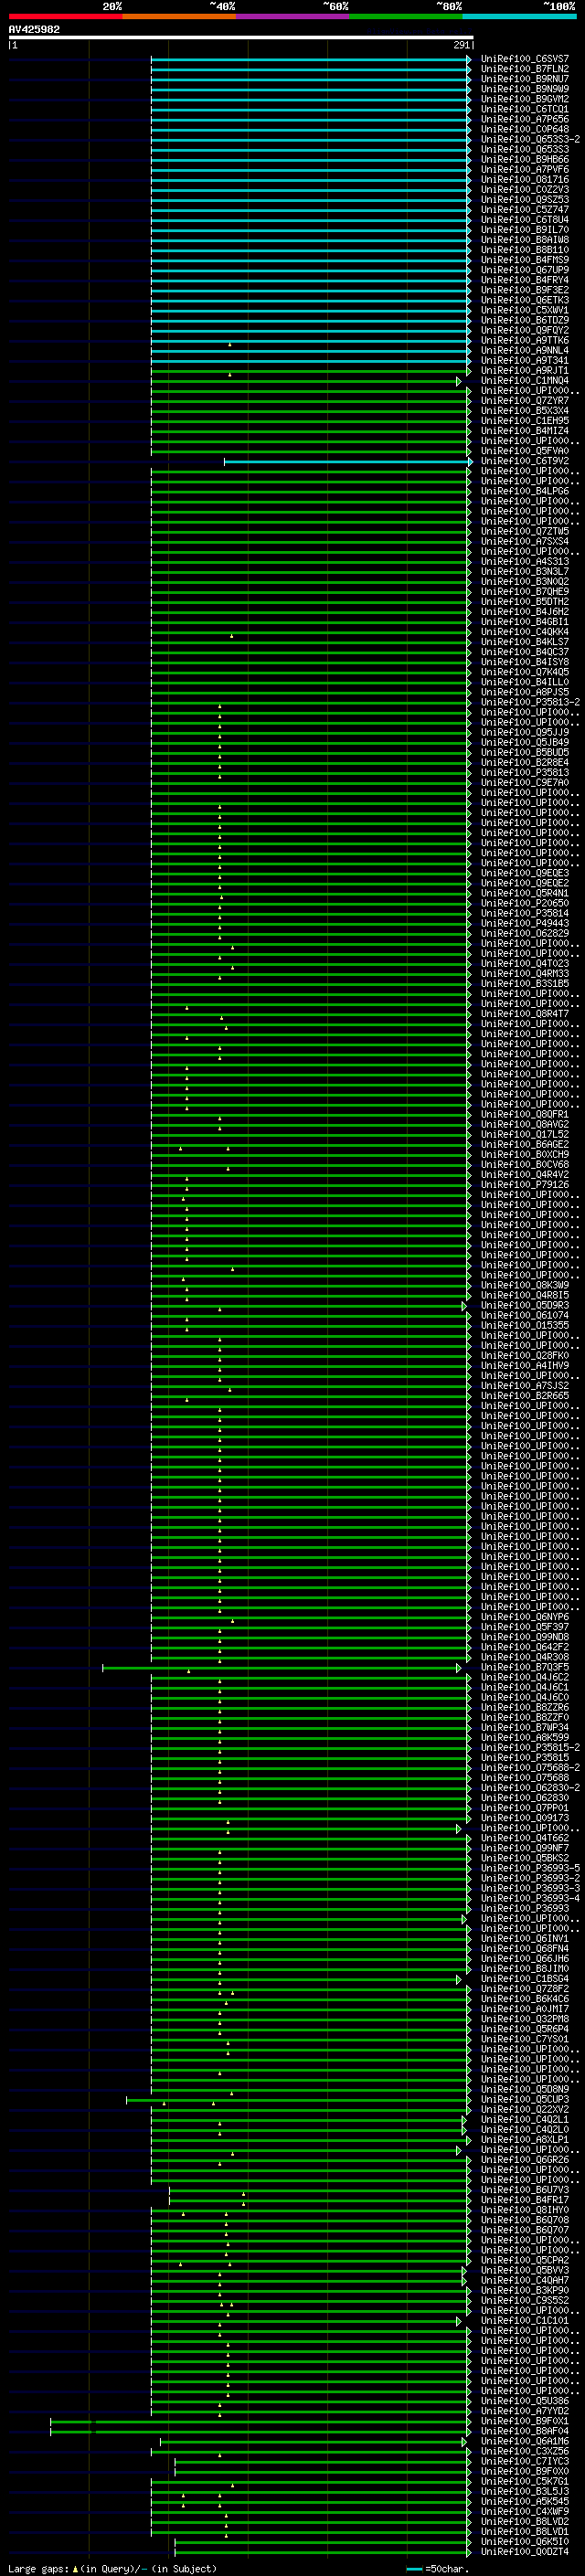Click UniRef100_Q5CUP3 hit label
This screenshot has width=585, height=2576.
[525, 2099]
